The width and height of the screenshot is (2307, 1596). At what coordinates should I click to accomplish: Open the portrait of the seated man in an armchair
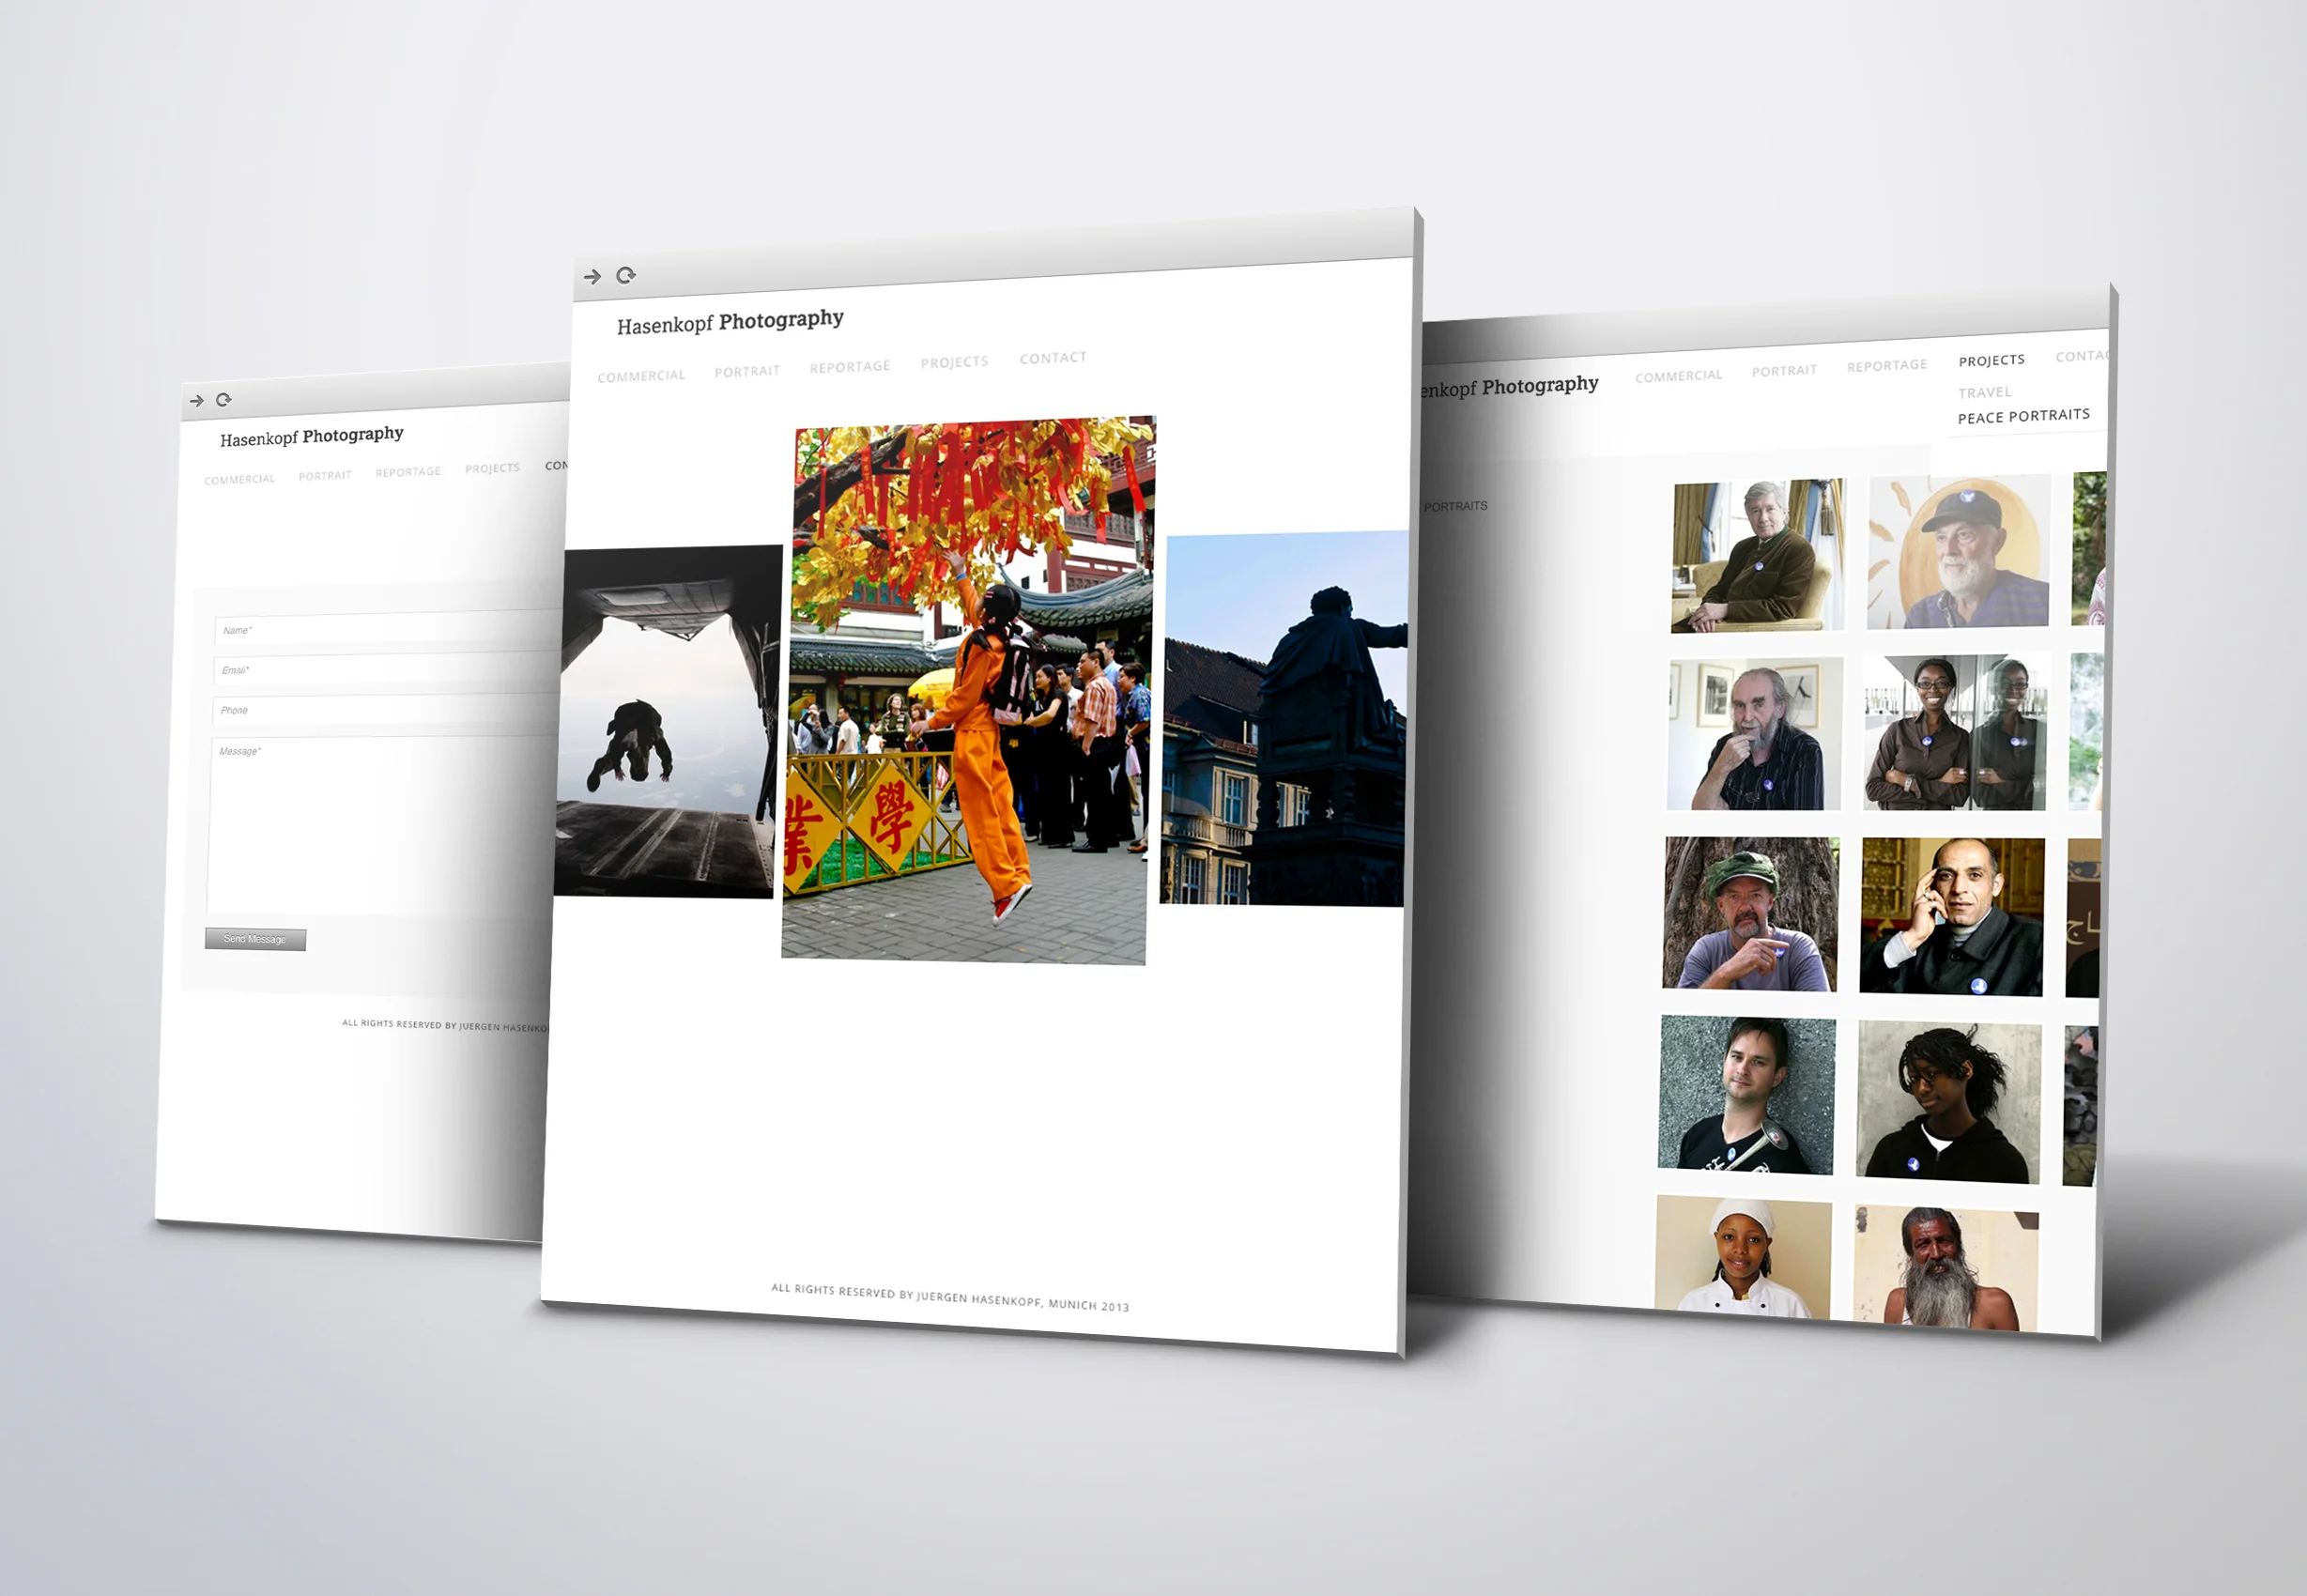click(x=1758, y=555)
